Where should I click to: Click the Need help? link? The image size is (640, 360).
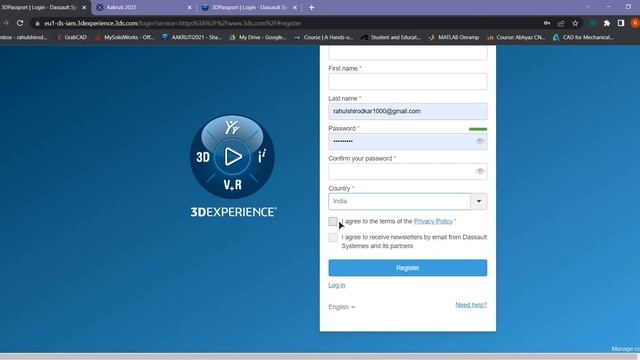pos(471,305)
